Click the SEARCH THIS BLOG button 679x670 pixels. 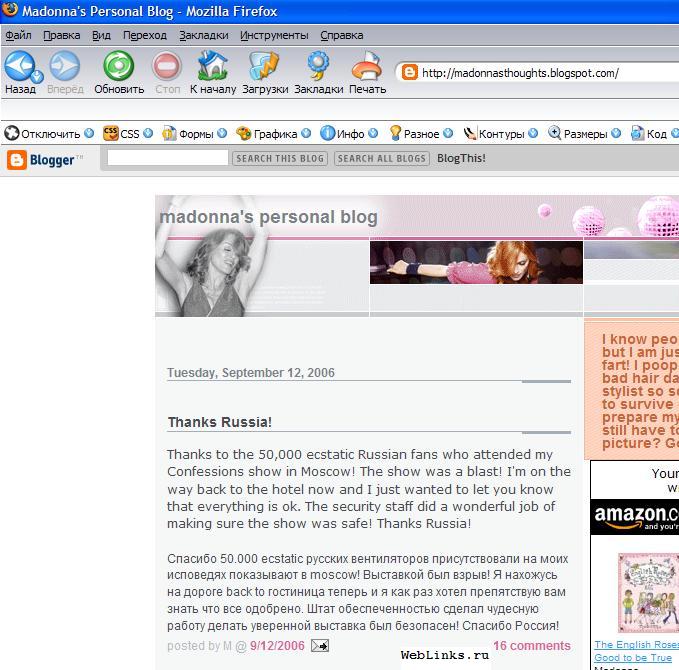[280, 158]
